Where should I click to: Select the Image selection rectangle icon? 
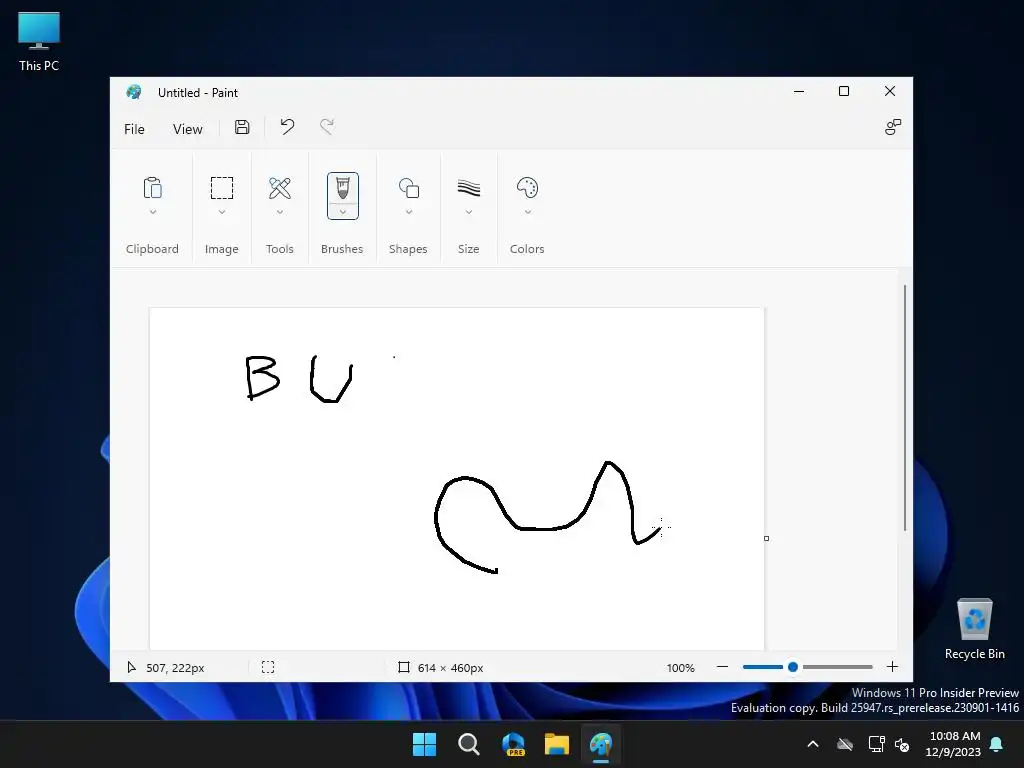(221, 188)
